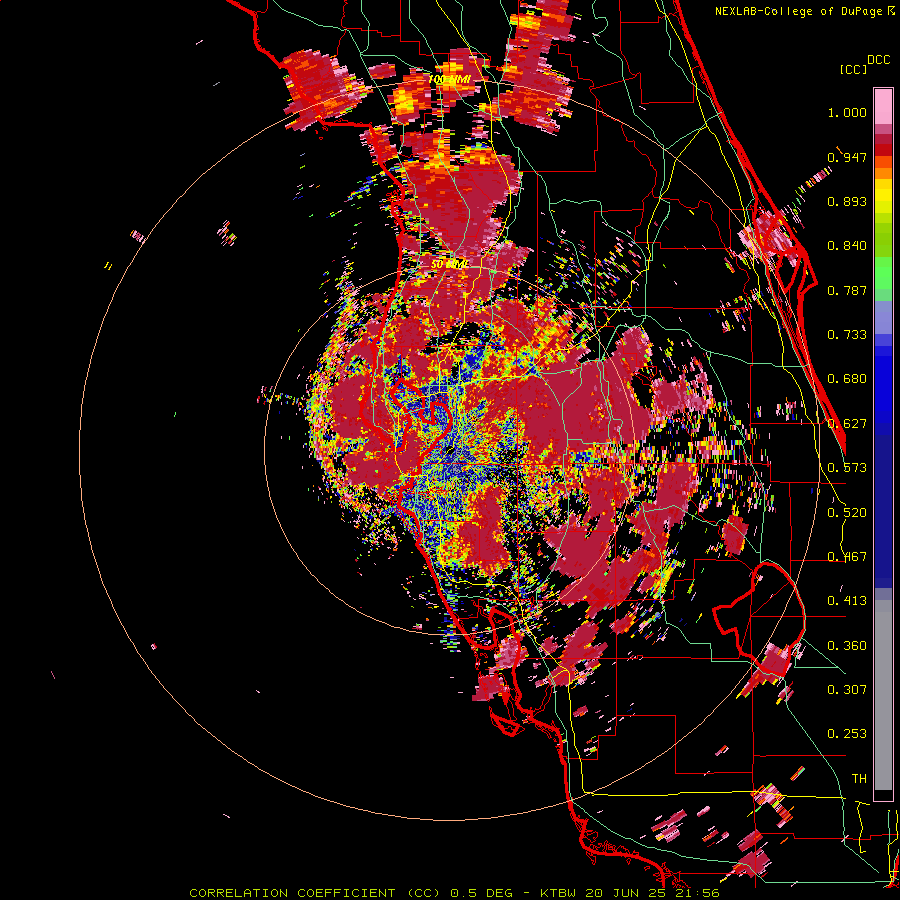The height and width of the screenshot is (900, 900).
Task: Select the 1.000 scale value
Action: pyautogui.click(x=847, y=112)
